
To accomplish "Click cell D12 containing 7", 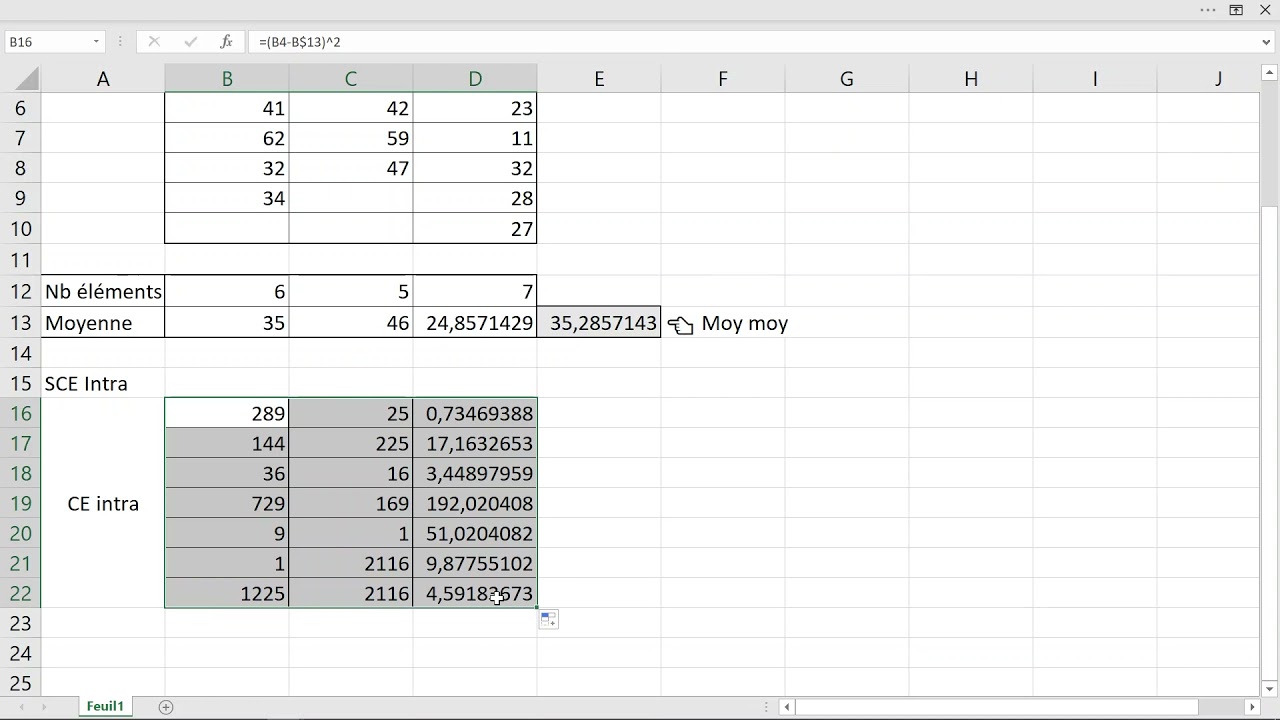I will [x=475, y=292].
